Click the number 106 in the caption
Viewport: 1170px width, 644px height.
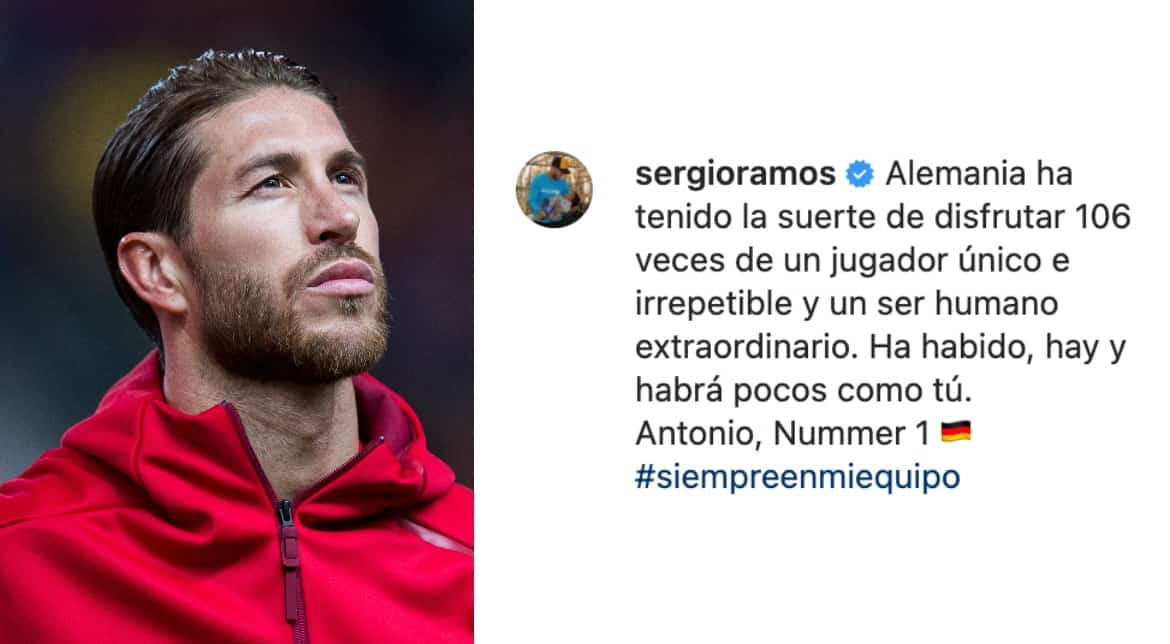1103,217
